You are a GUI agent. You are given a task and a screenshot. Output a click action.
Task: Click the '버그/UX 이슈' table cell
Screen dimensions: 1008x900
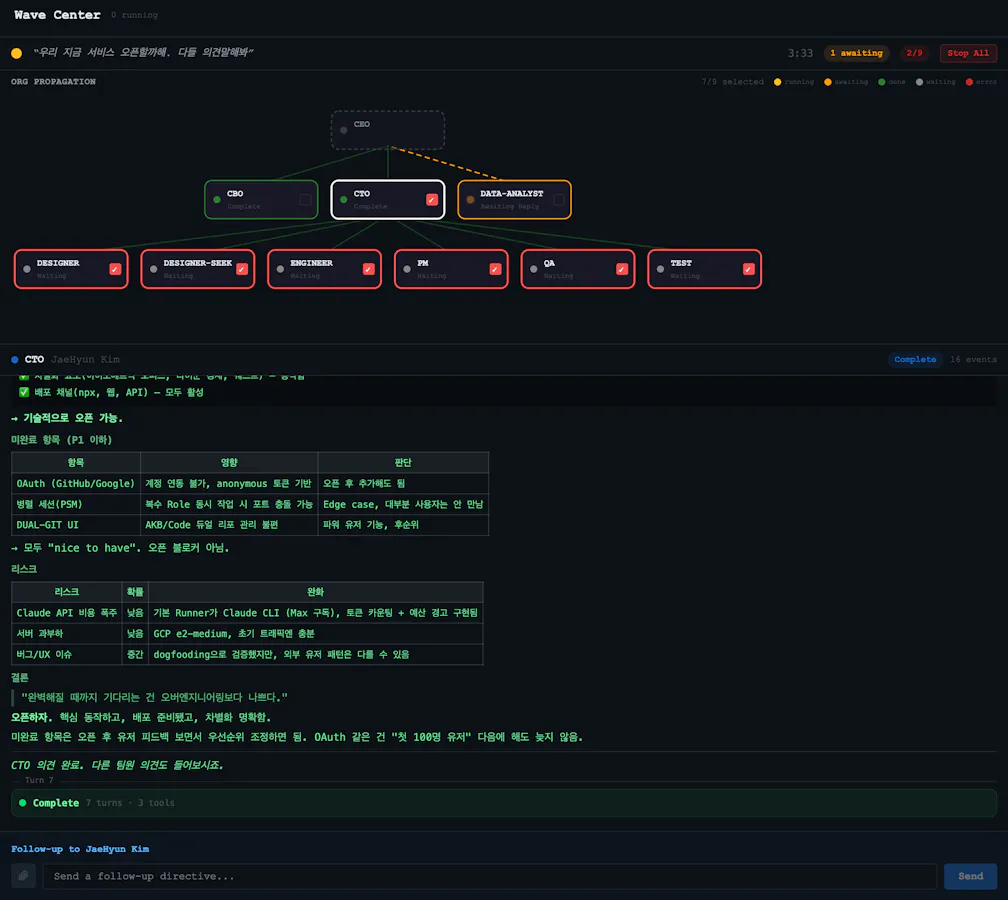click(67, 654)
